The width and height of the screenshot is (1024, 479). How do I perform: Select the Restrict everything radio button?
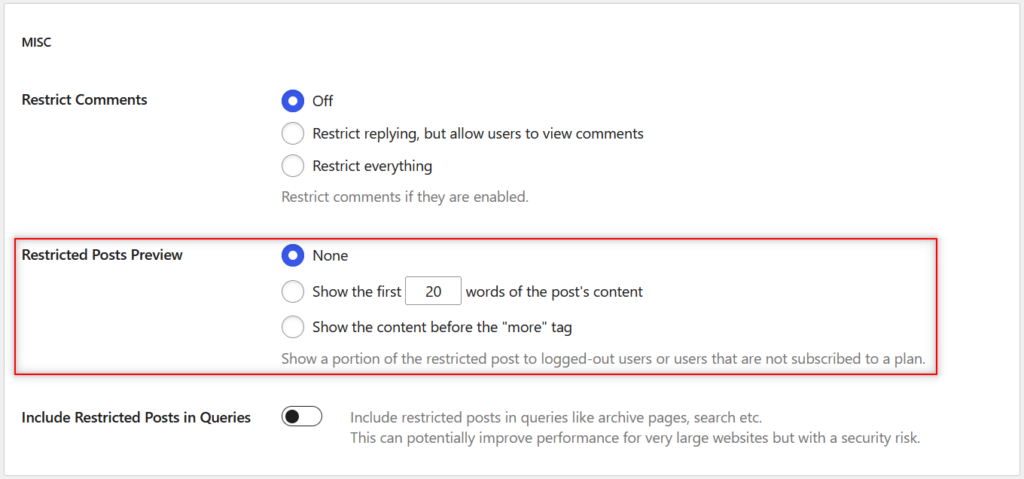coord(293,166)
